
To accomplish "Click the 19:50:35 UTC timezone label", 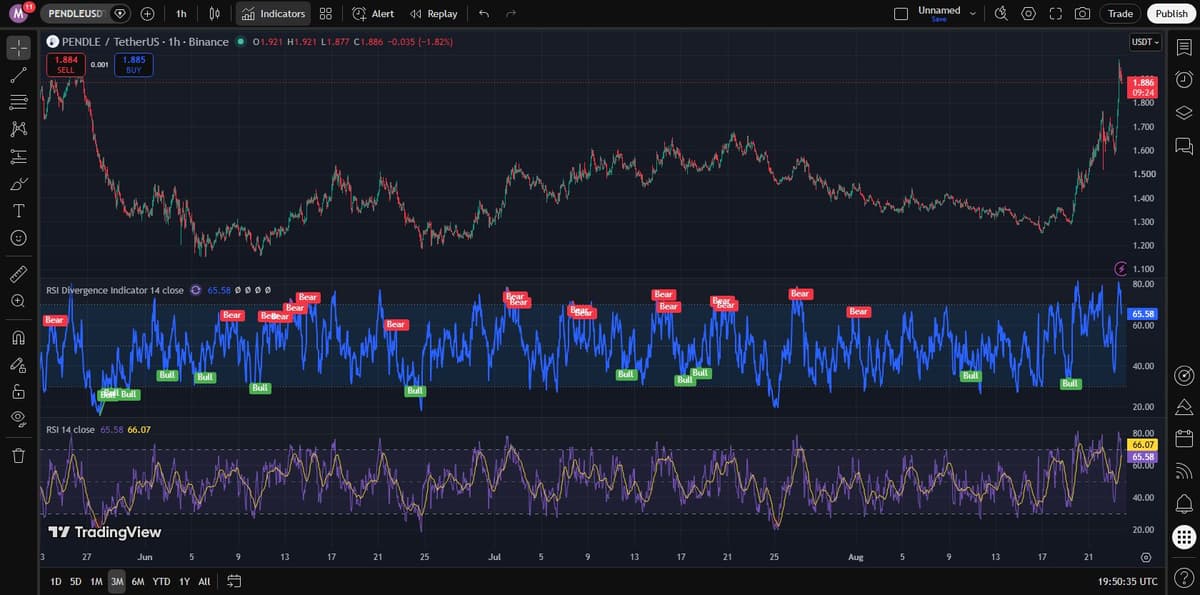I will [x=1127, y=581].
